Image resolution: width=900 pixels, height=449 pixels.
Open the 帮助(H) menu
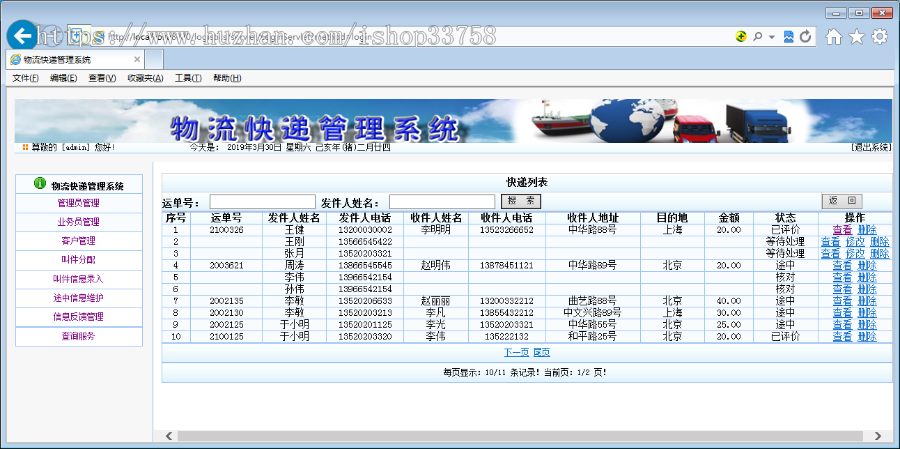[227, 78]
